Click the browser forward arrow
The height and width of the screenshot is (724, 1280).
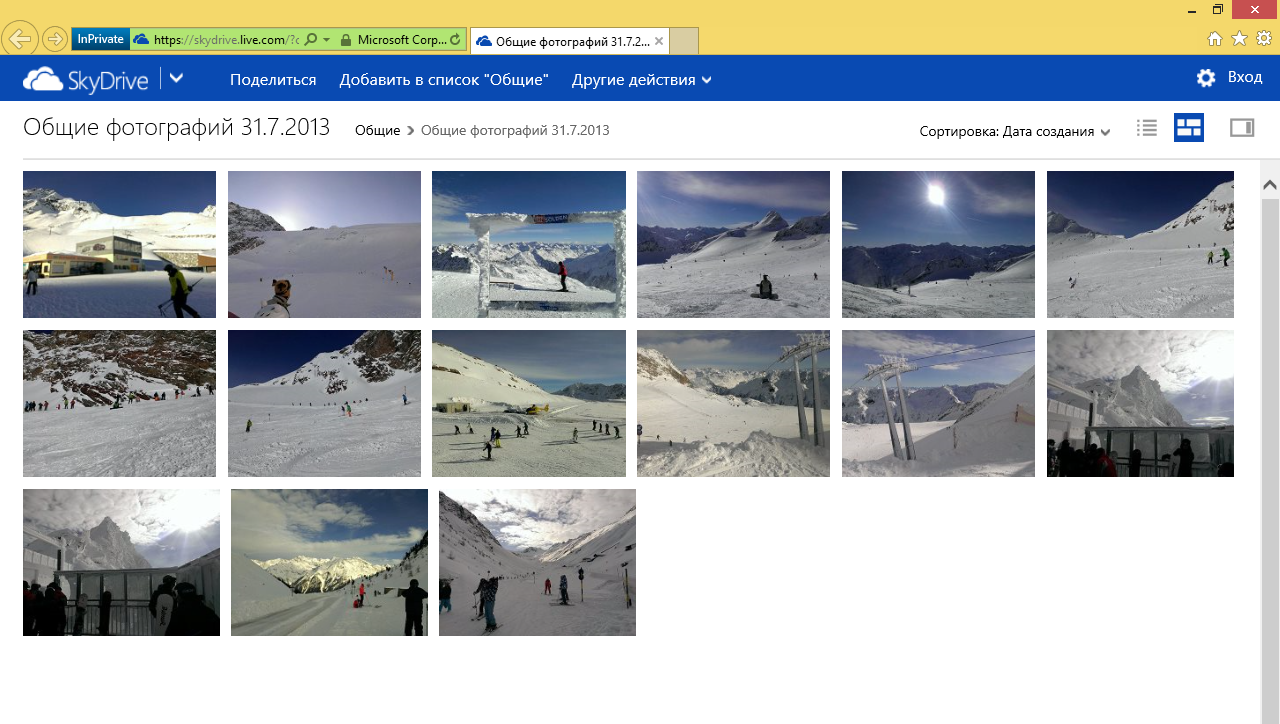click(x=55, y=39)
